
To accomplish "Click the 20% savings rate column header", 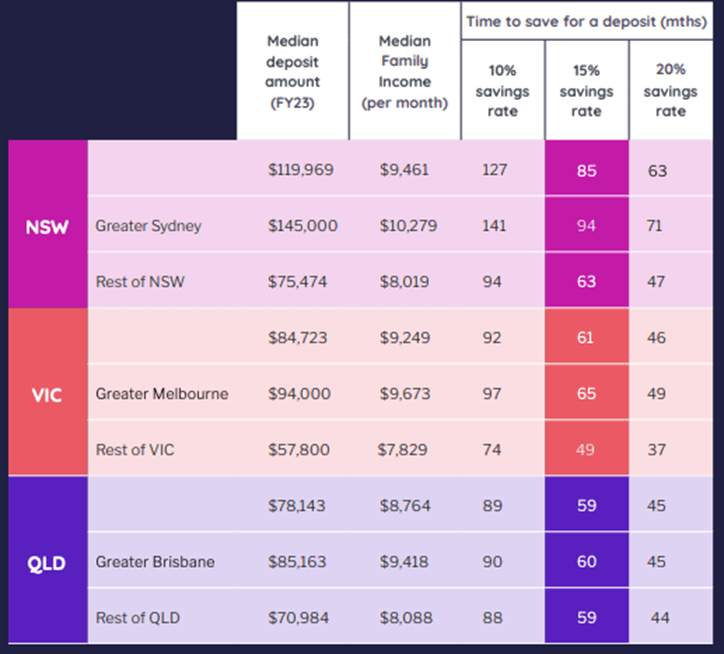I will click(671, 91).
